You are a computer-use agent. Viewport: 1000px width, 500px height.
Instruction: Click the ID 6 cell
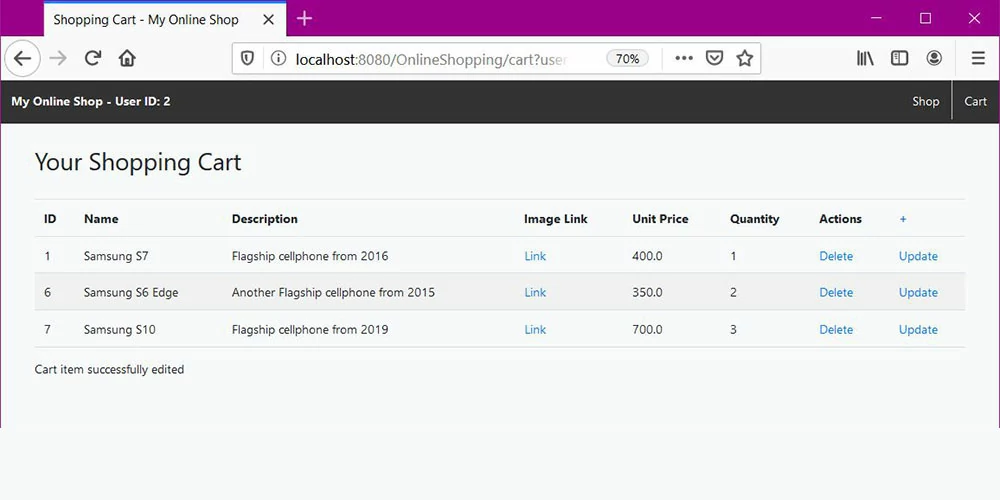[x=47, y=293]
